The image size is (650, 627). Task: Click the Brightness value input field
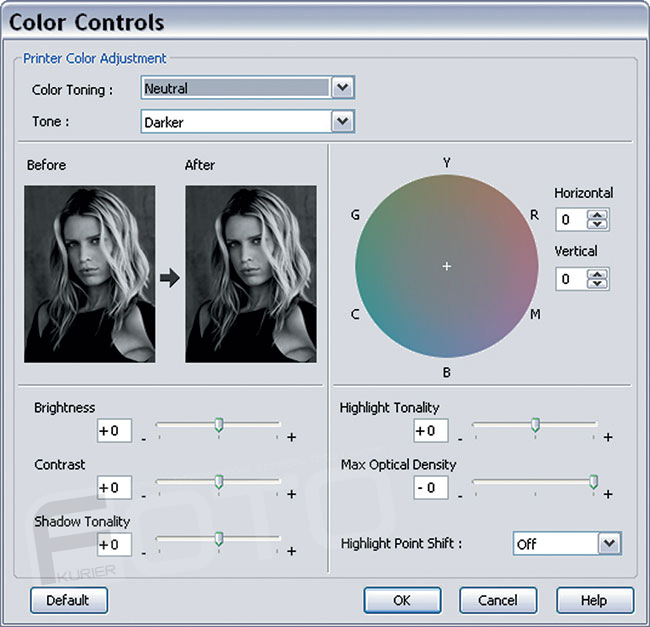tap(114, 431)
